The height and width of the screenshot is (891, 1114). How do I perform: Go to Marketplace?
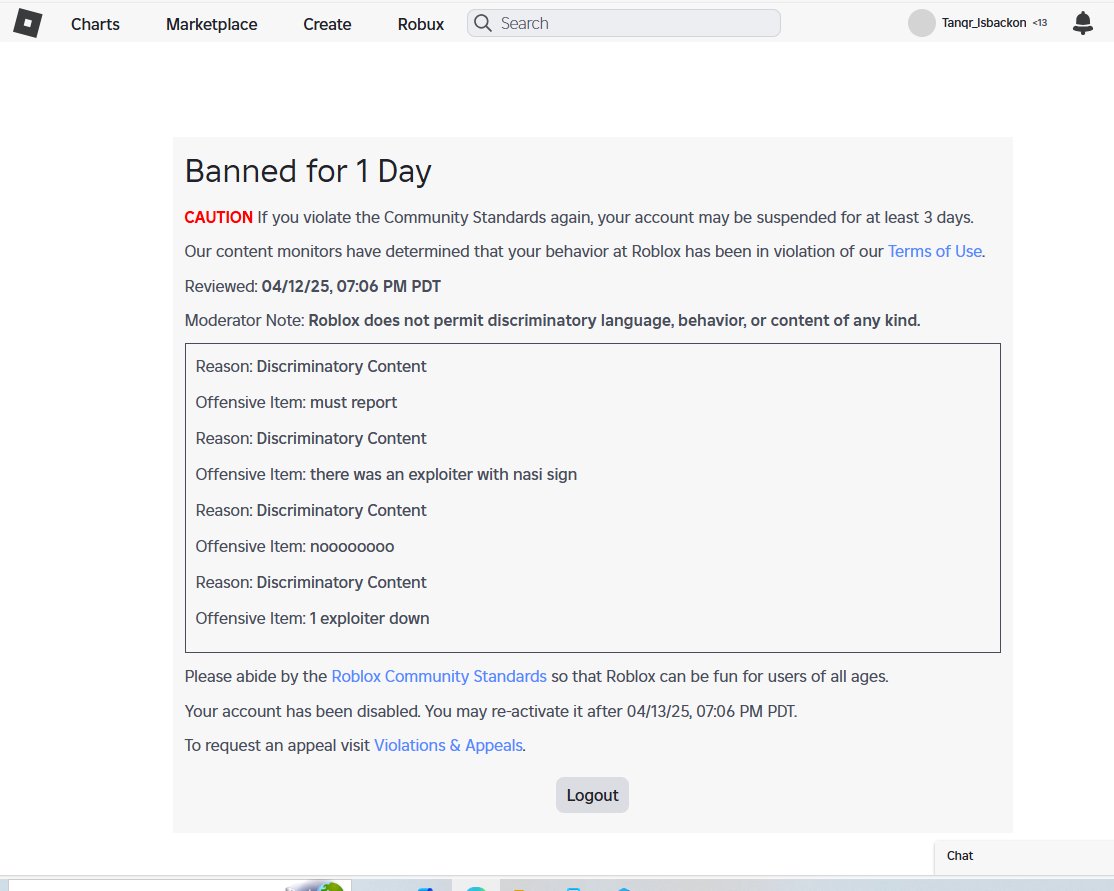pyautogui.click(x=212, y=24)
